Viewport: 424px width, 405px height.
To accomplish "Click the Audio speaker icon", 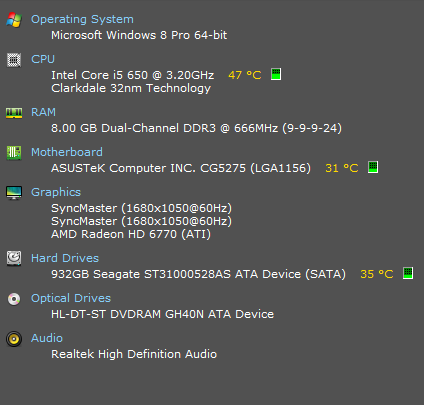I will point(14,339).
